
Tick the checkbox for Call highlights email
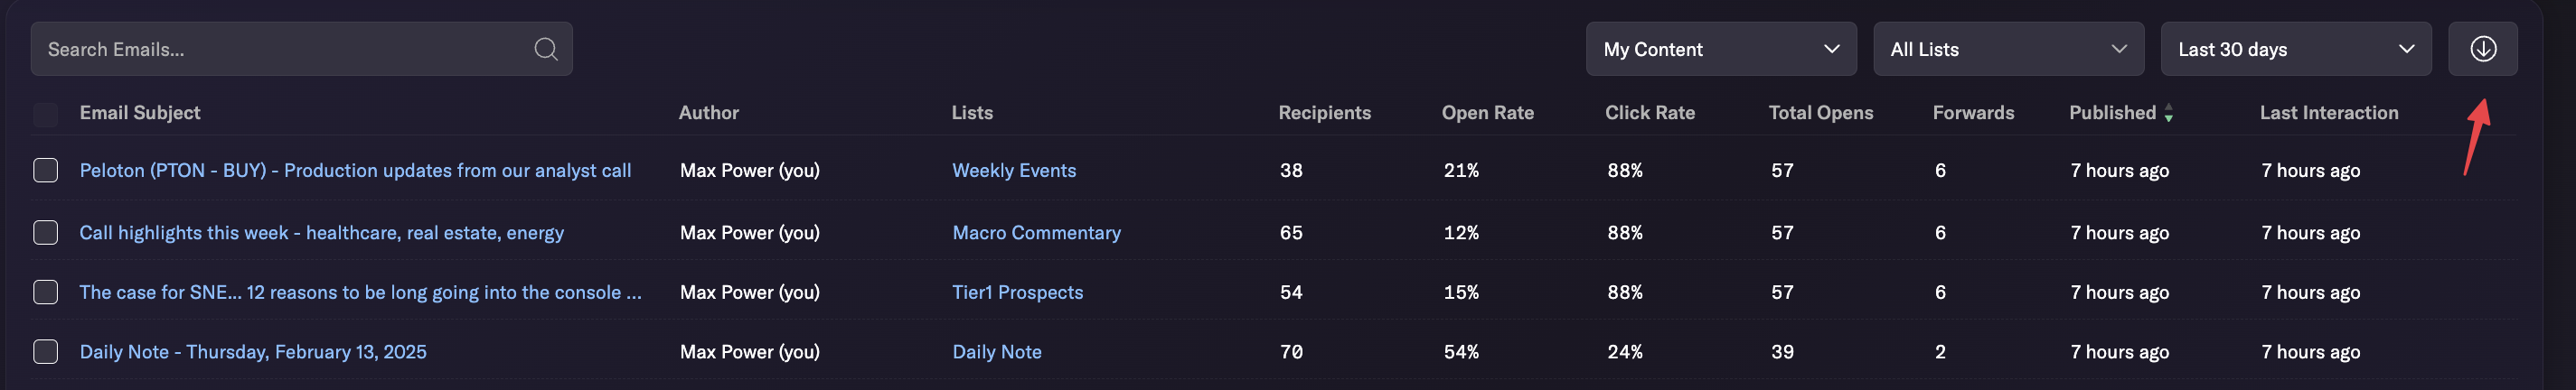(x=46, y=232)
